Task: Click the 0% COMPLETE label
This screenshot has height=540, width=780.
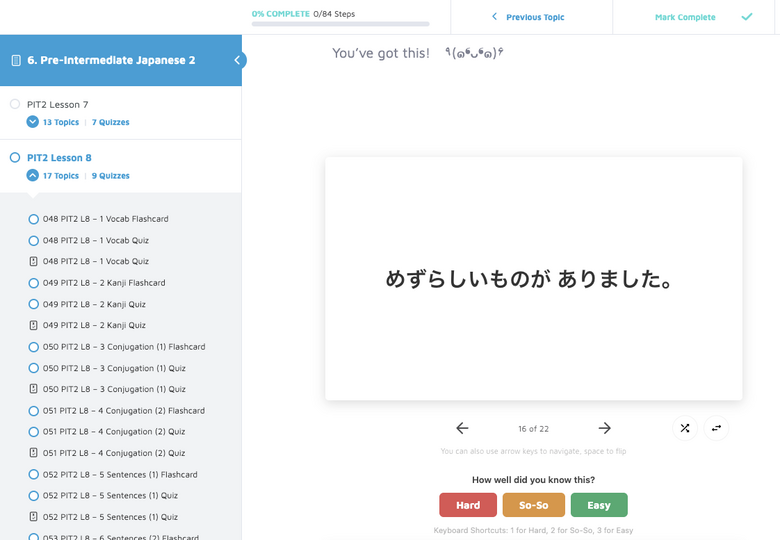Action: tap(281, 14)
